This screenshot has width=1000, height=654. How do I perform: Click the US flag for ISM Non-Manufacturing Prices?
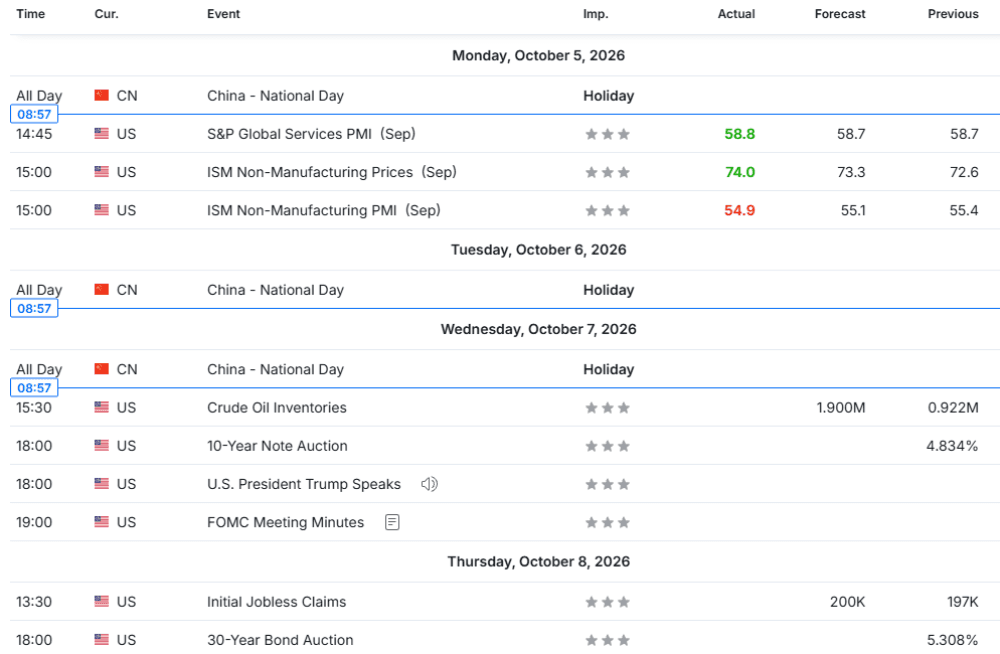pos(101,172)
